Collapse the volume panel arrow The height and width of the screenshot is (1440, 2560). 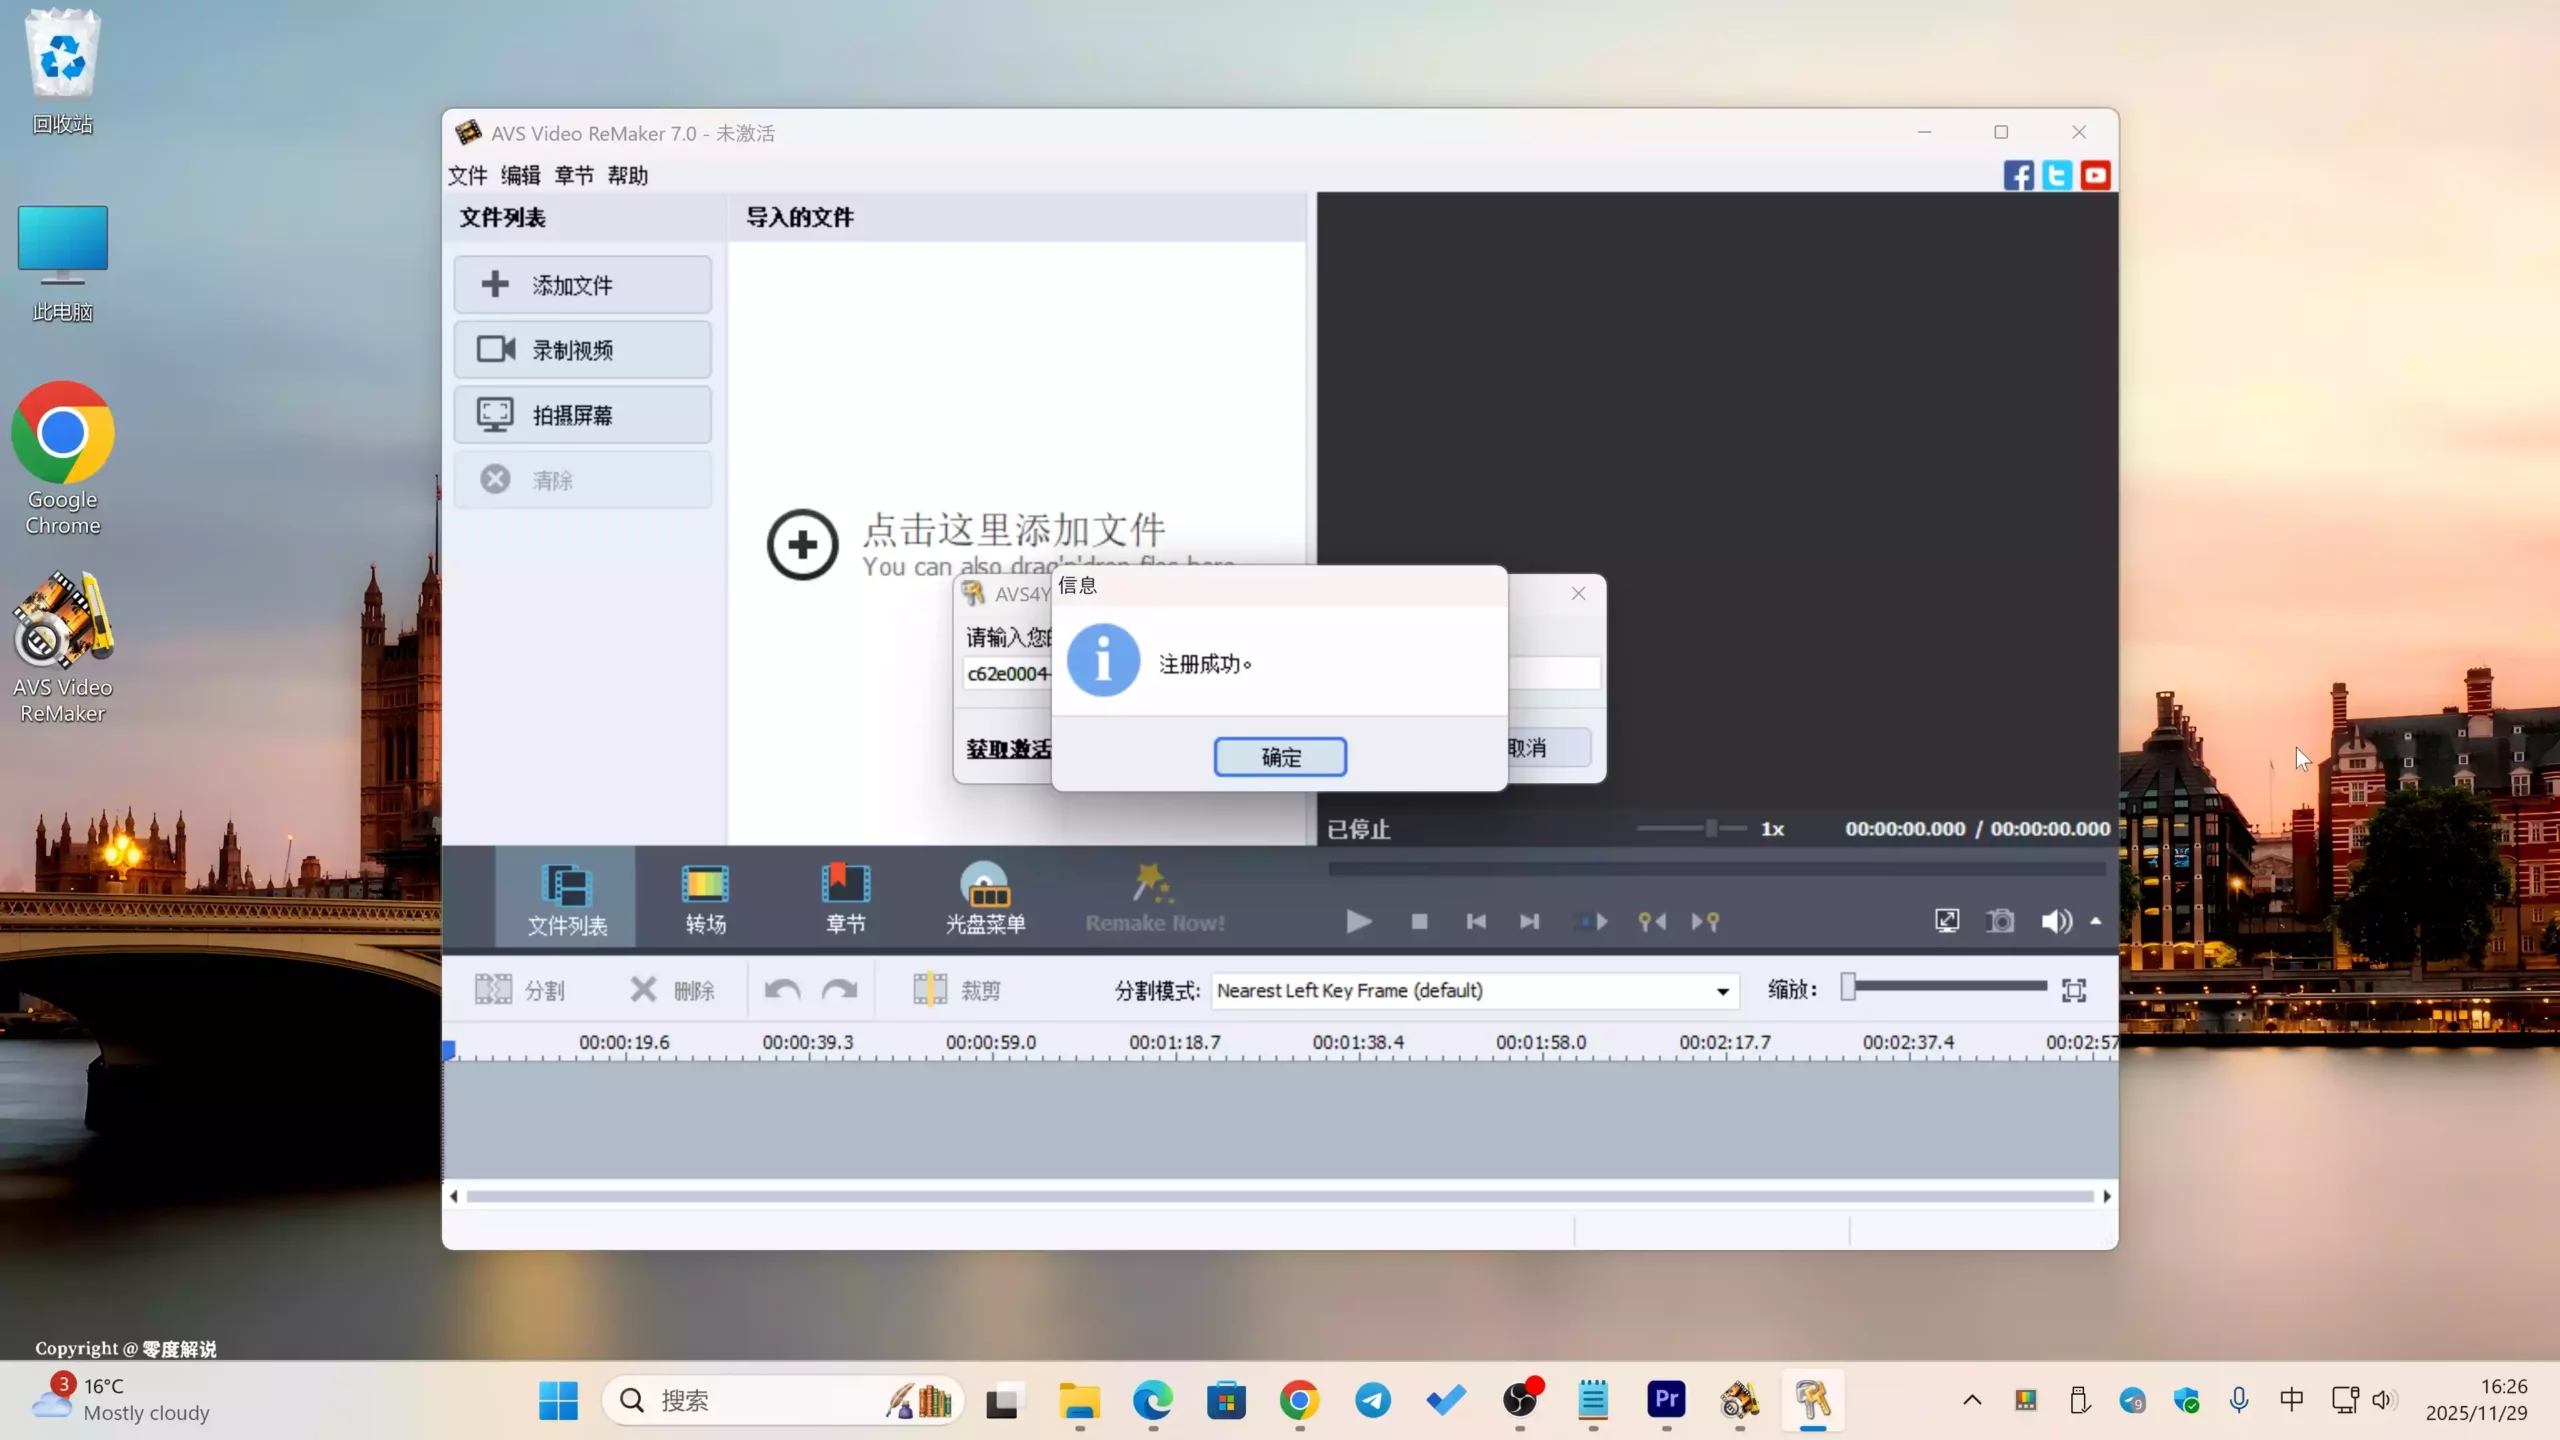coord(2095,921)
